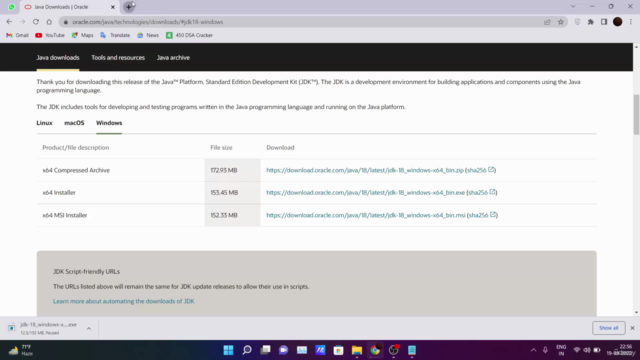Open a new browser tab

(x=129, y=7)
